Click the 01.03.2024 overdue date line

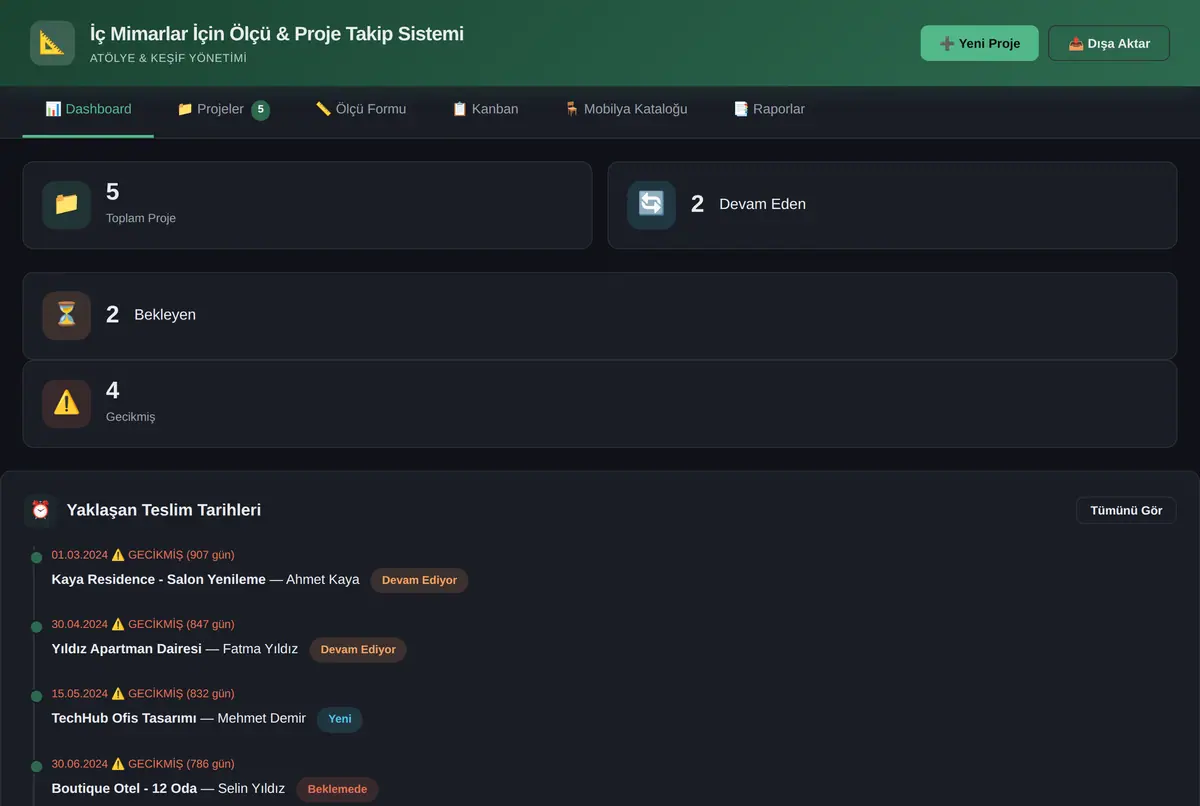click(x=143, y=555)
